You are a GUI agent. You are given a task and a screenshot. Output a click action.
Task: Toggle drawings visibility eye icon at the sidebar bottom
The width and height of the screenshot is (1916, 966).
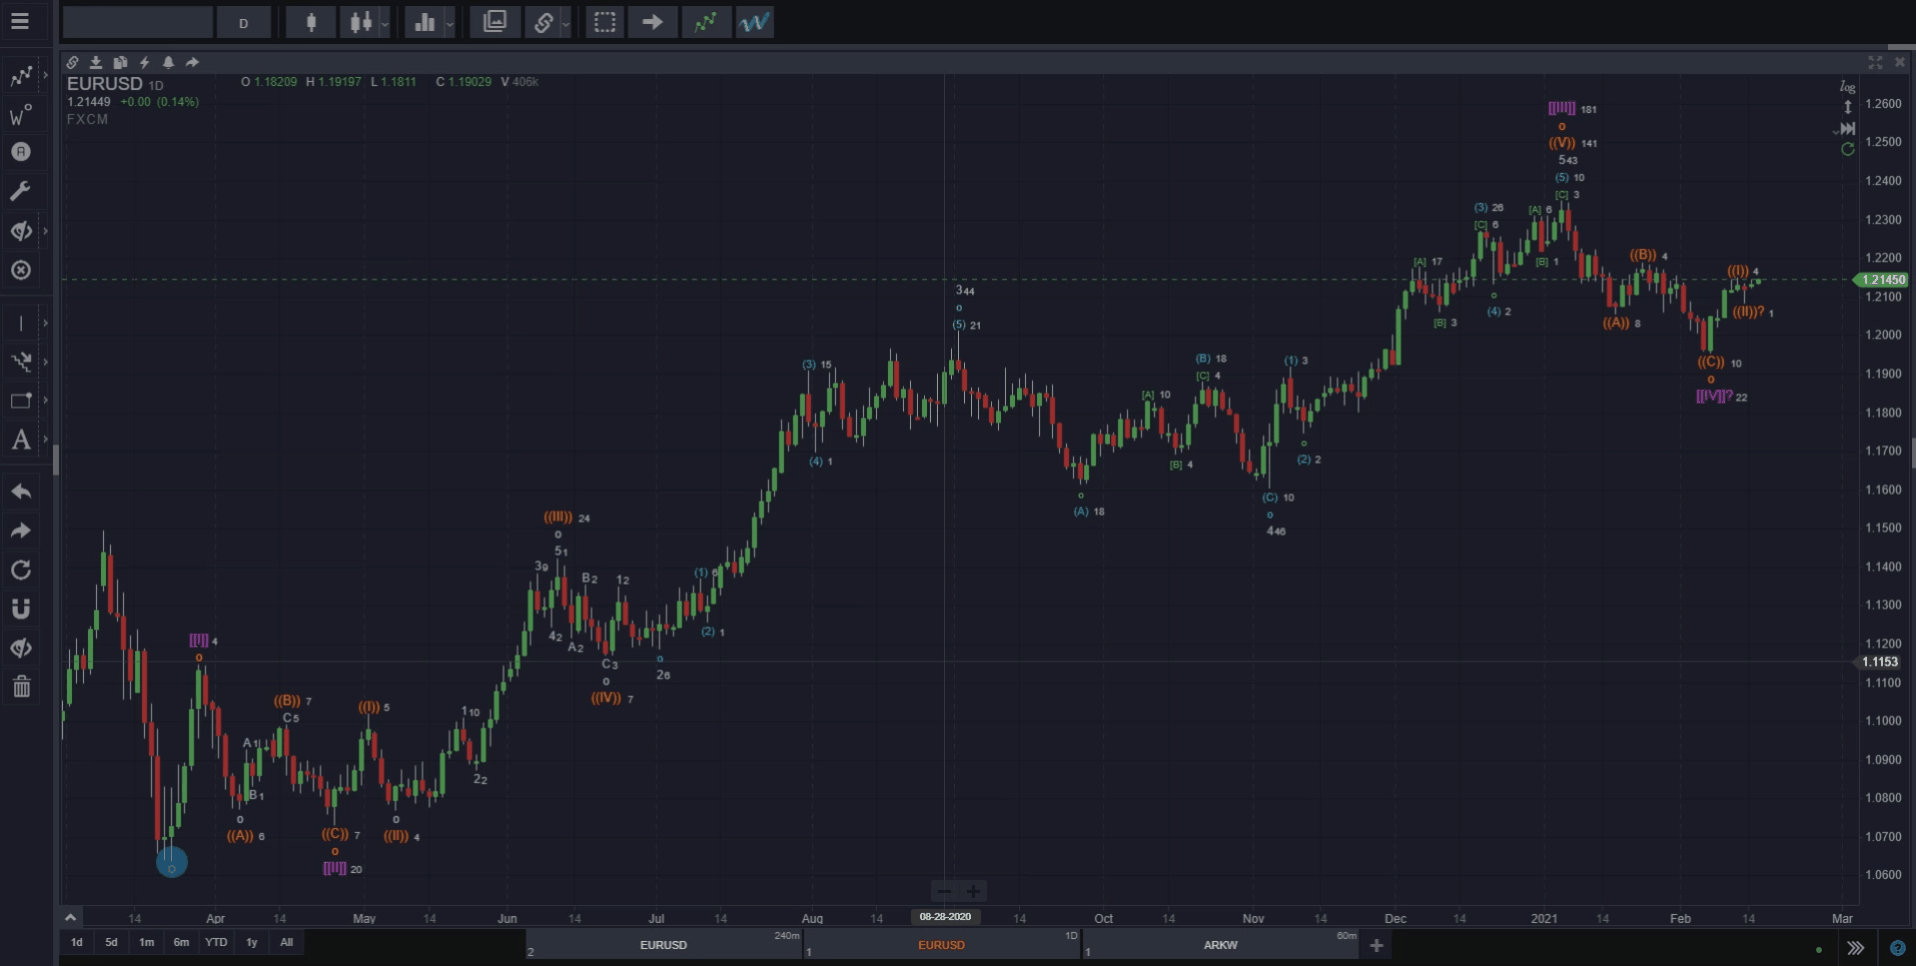[x=21, y=648]
